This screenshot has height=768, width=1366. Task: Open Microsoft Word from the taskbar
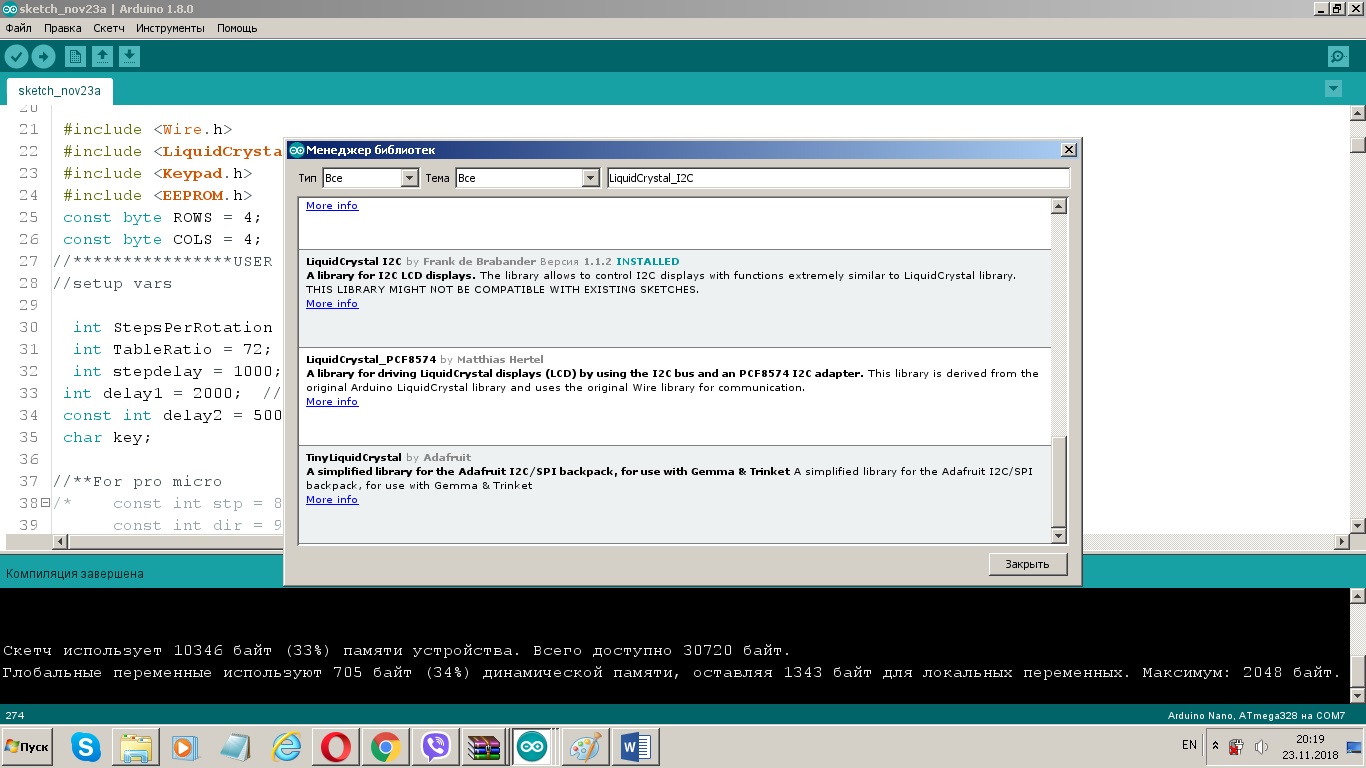(x=636, y=747)
